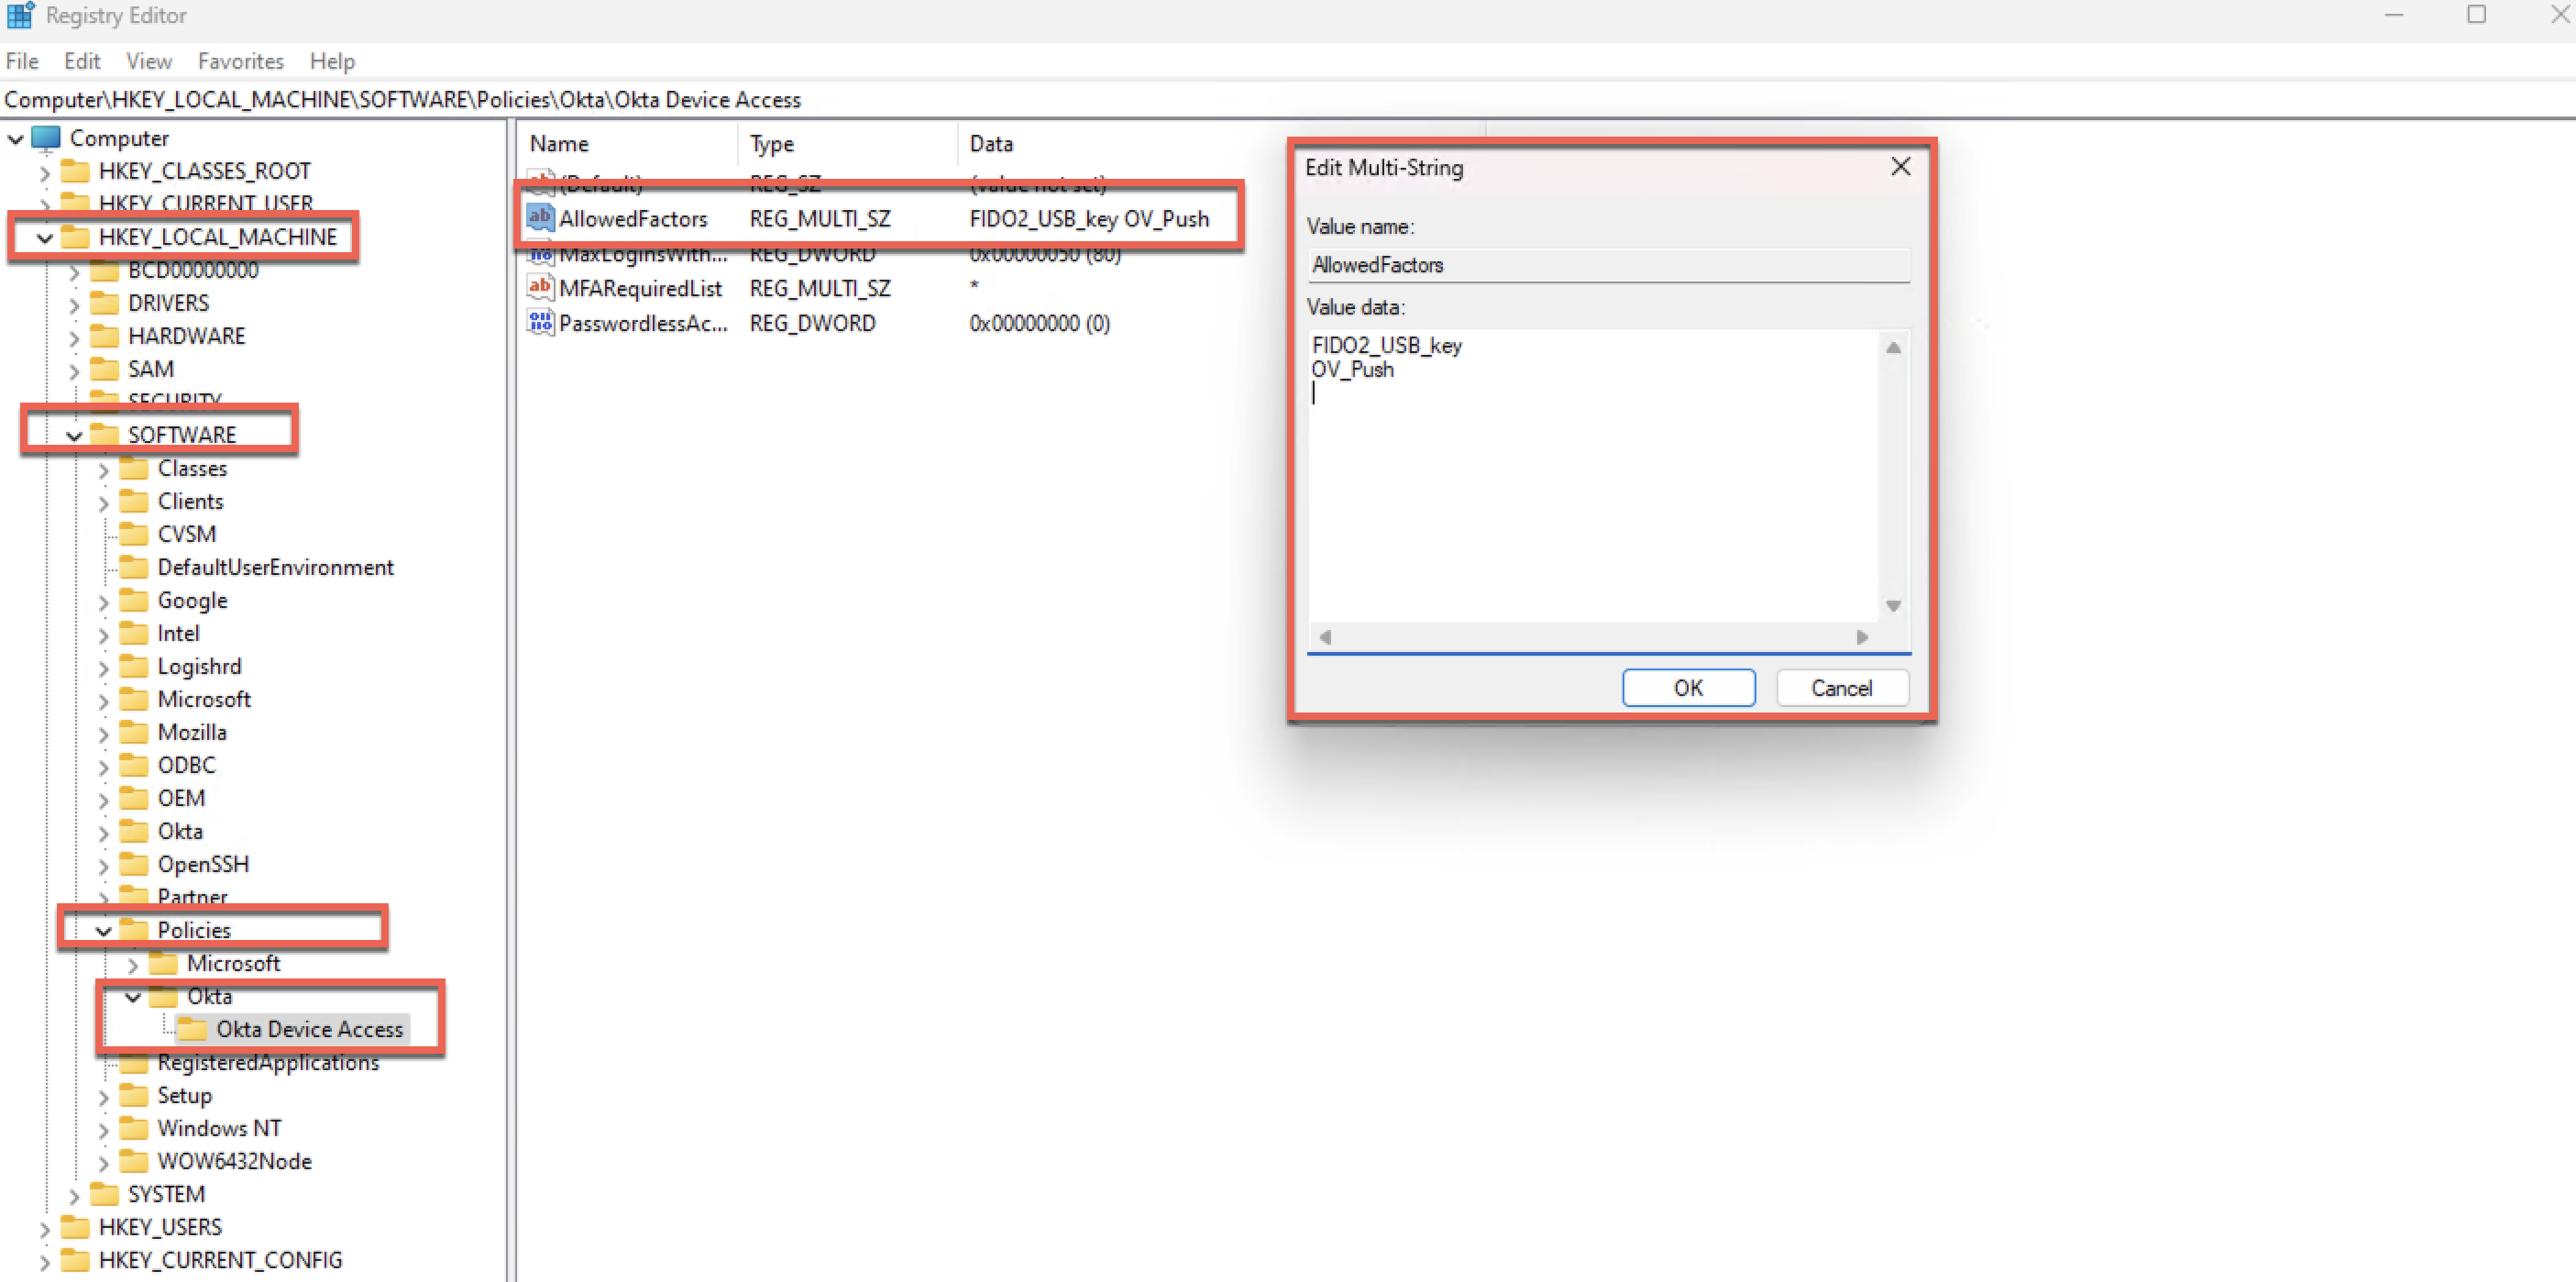Click the Value data scroll-right arrow
The width and height of the screenshot is (2576, 1282).
(1862, 637)
